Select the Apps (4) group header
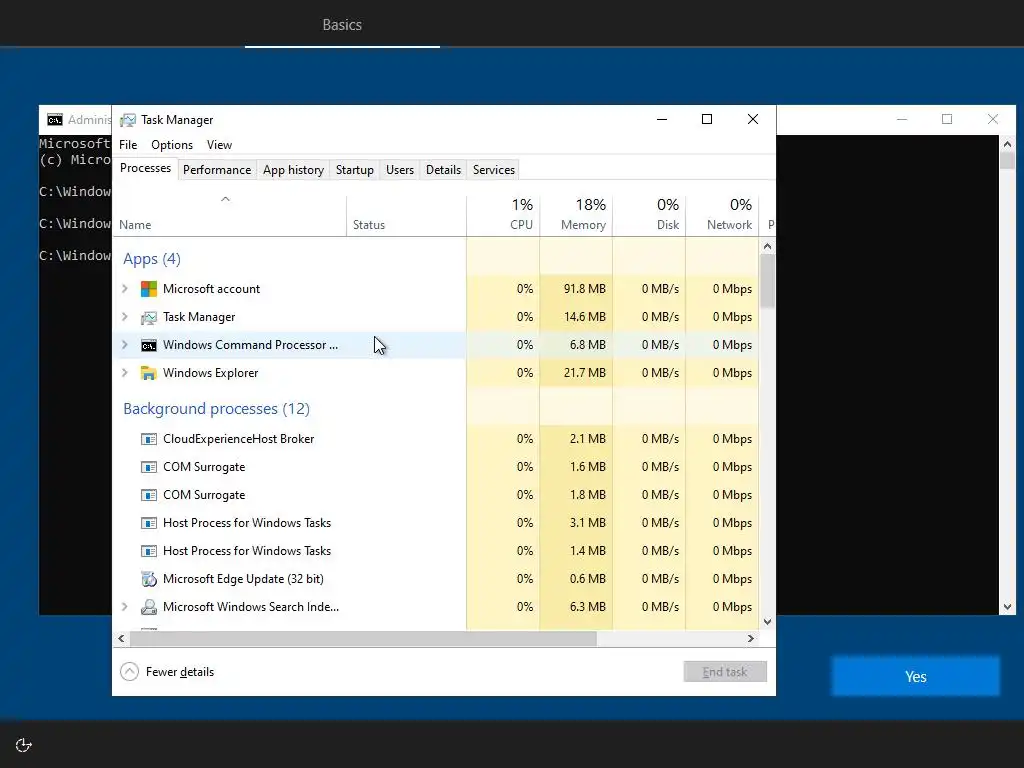The width and height of the screenshot is (1024, 768). pyautogui.click(x=152, y=259)
